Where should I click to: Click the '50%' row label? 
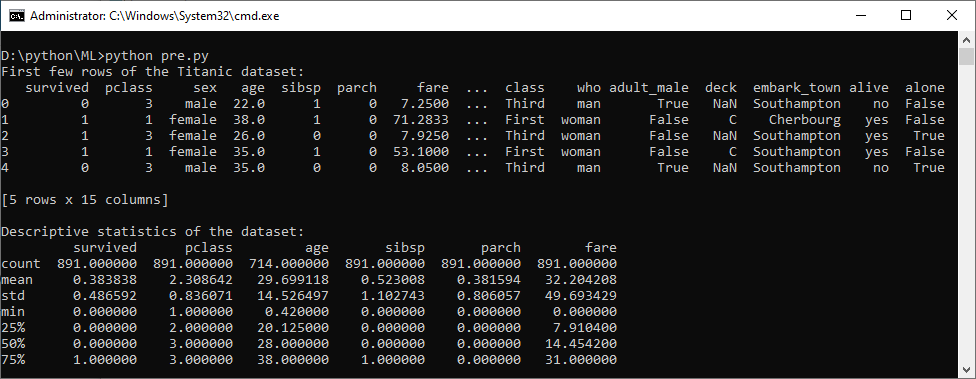click(x=13, y=344)
